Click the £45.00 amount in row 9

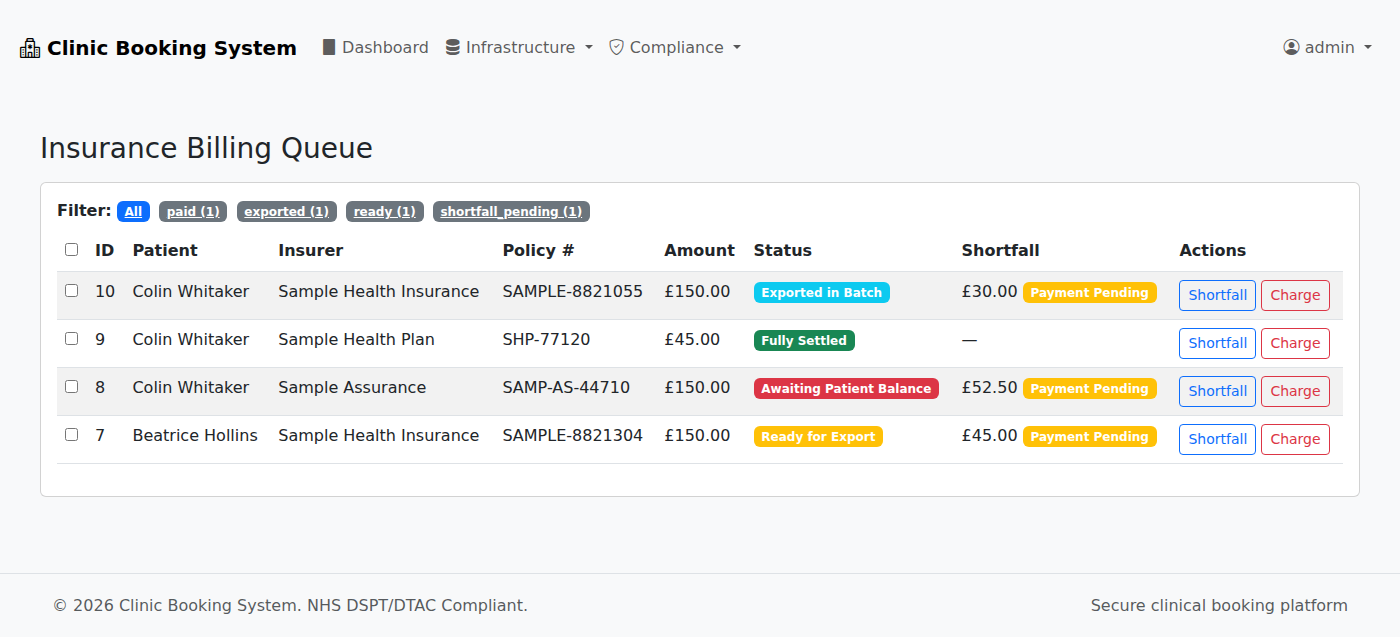click(692, 340)
